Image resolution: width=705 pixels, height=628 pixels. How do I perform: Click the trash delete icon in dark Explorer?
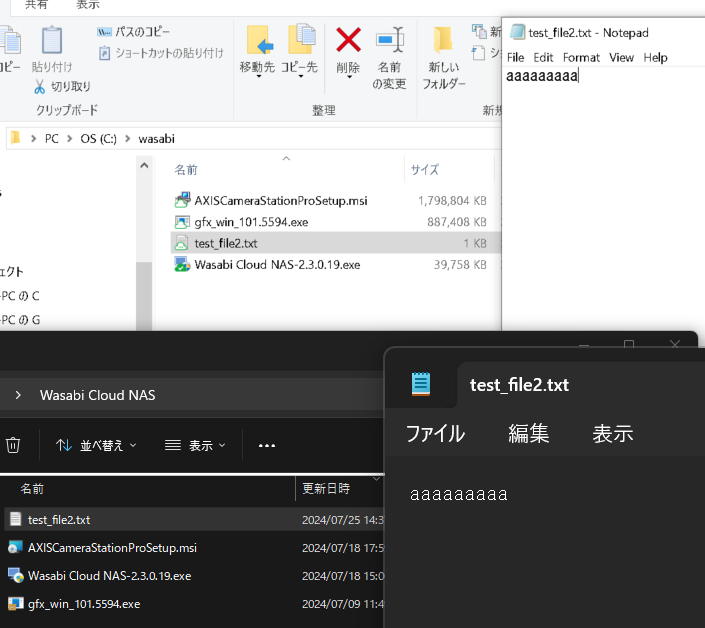click(13, 445)
